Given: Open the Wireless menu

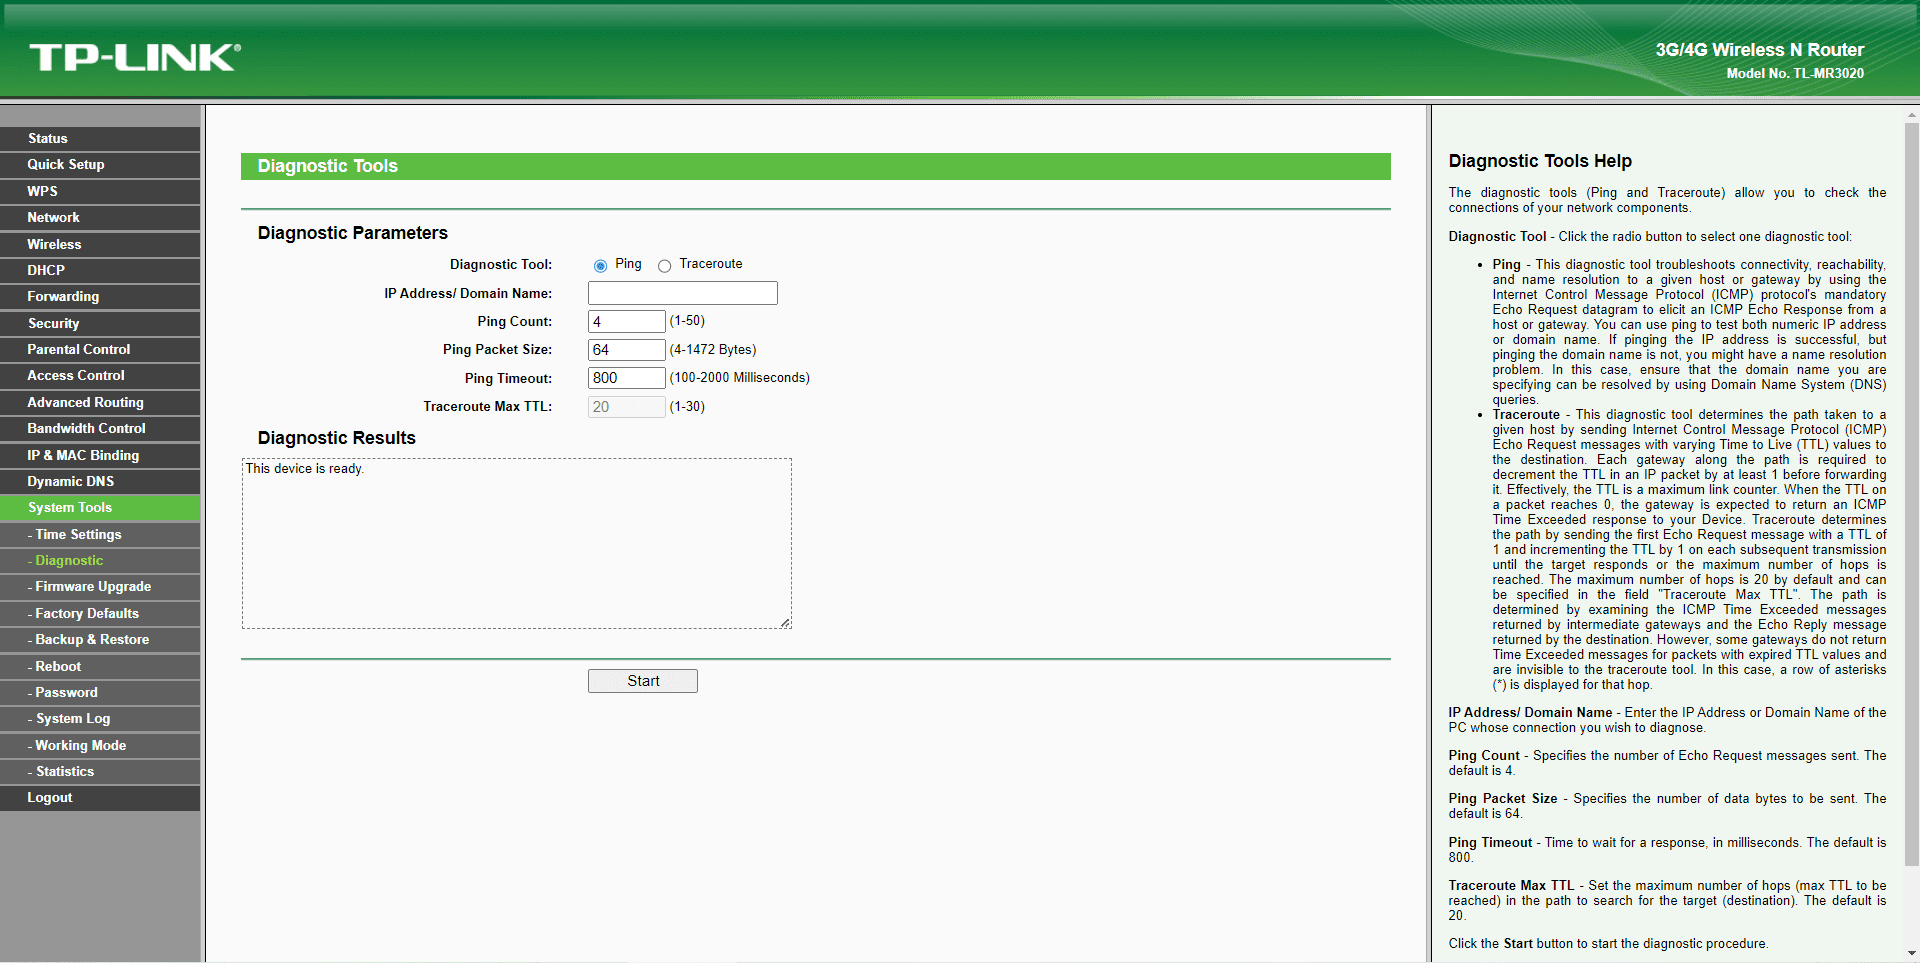Looking at the screenshot, I should click(100, 244).
